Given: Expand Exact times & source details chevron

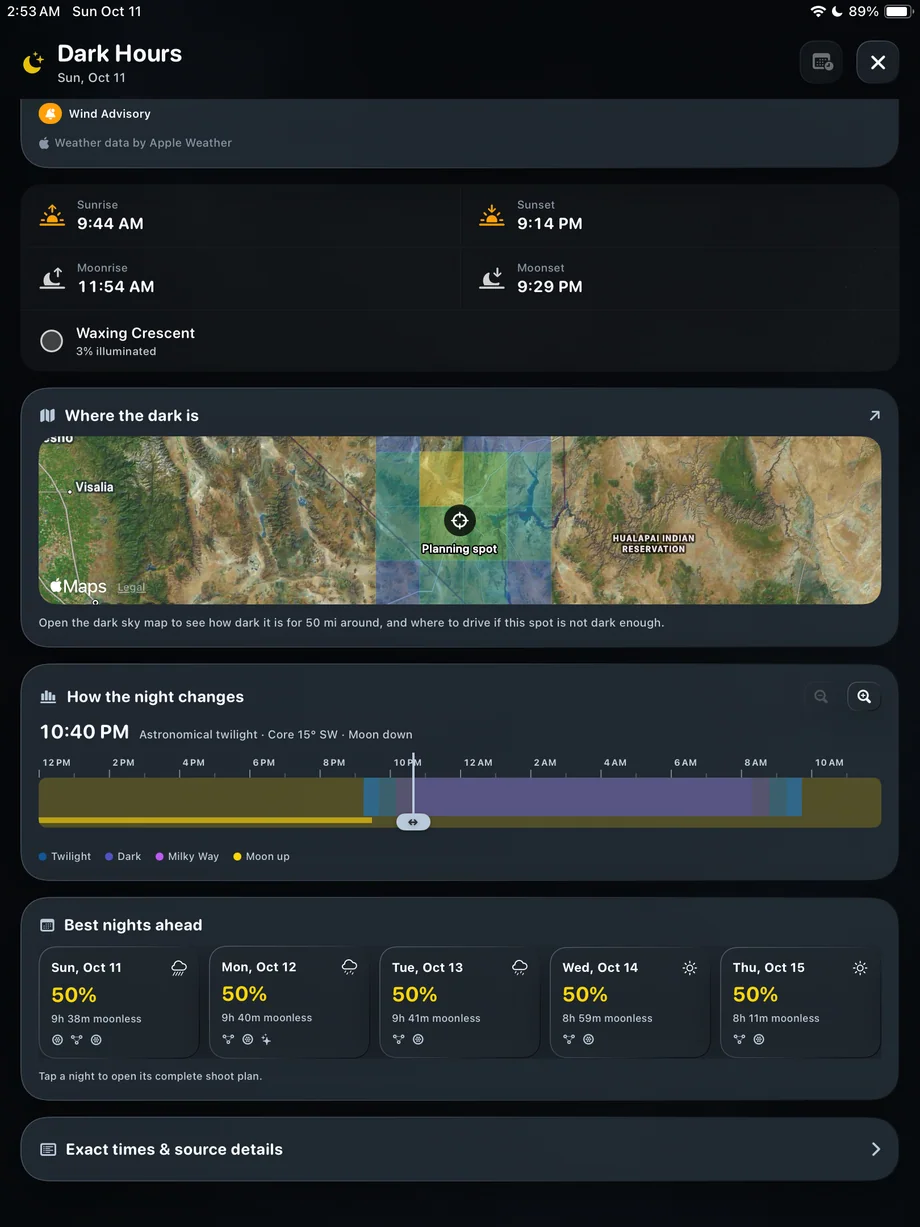Looking at the screenshot, I should coord(876,1150).
